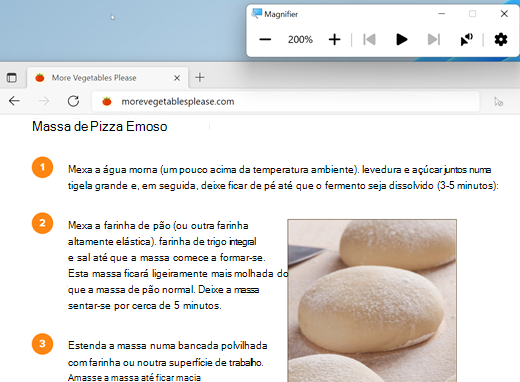Click the Magnifier app icon in title bar
Viewport: 520px width, 382px height.
pos(256,14)
